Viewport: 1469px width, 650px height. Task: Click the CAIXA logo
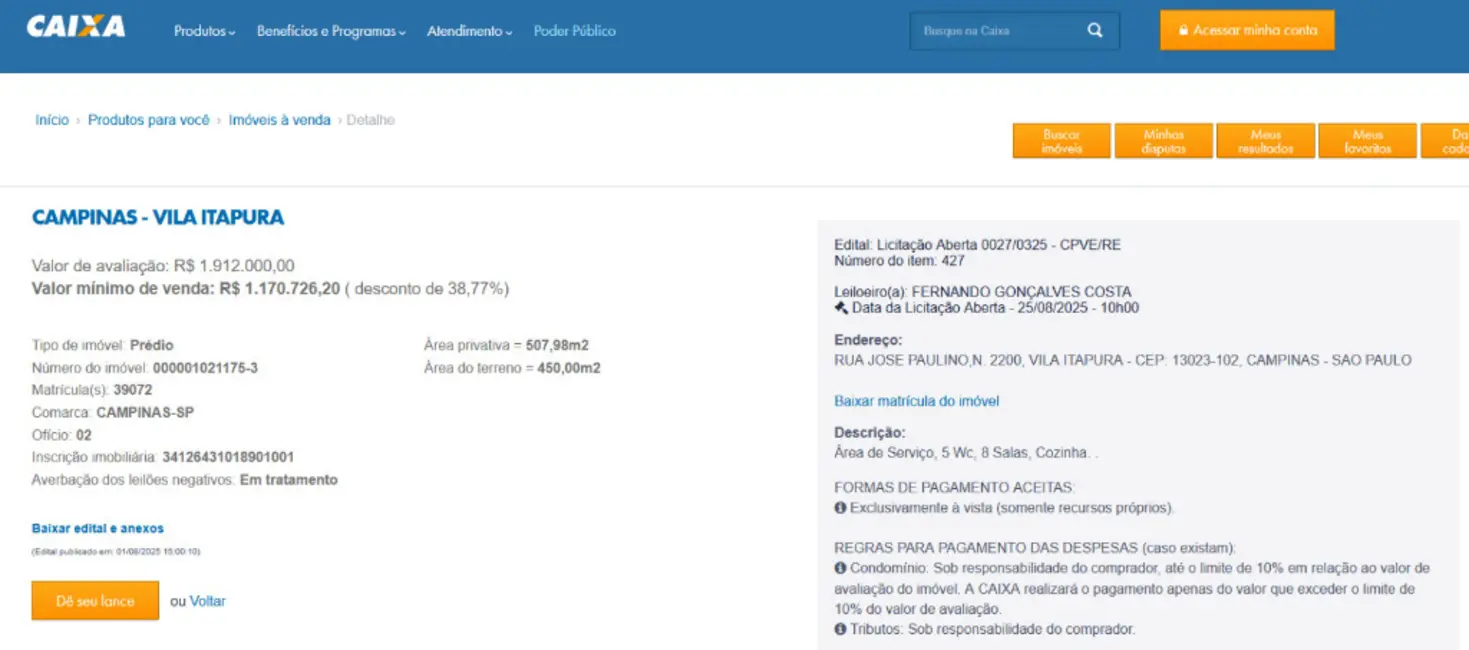(76, 27)
